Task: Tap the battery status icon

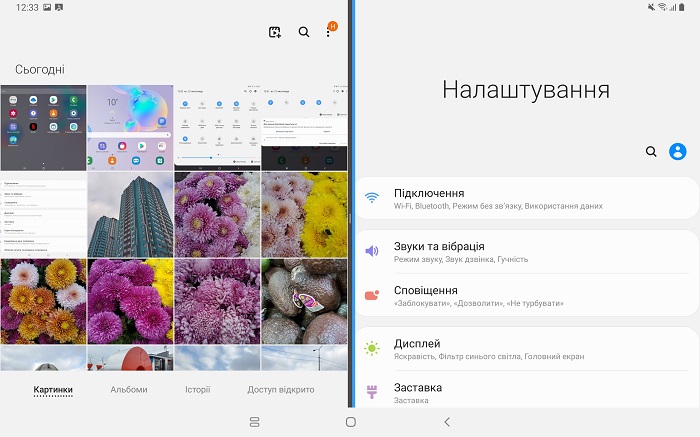Action: (682, 7)
